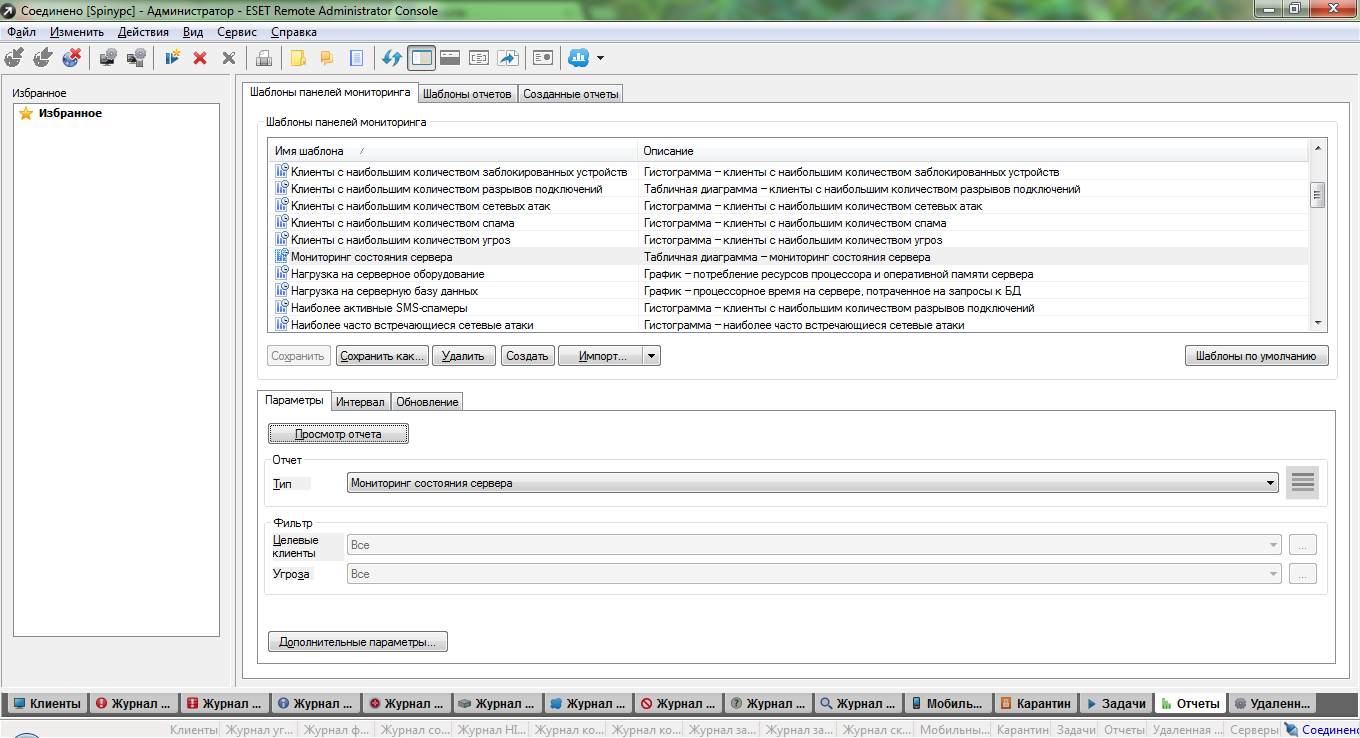
Task: Open the Угроза dropdown
Action: pos(813,574)
